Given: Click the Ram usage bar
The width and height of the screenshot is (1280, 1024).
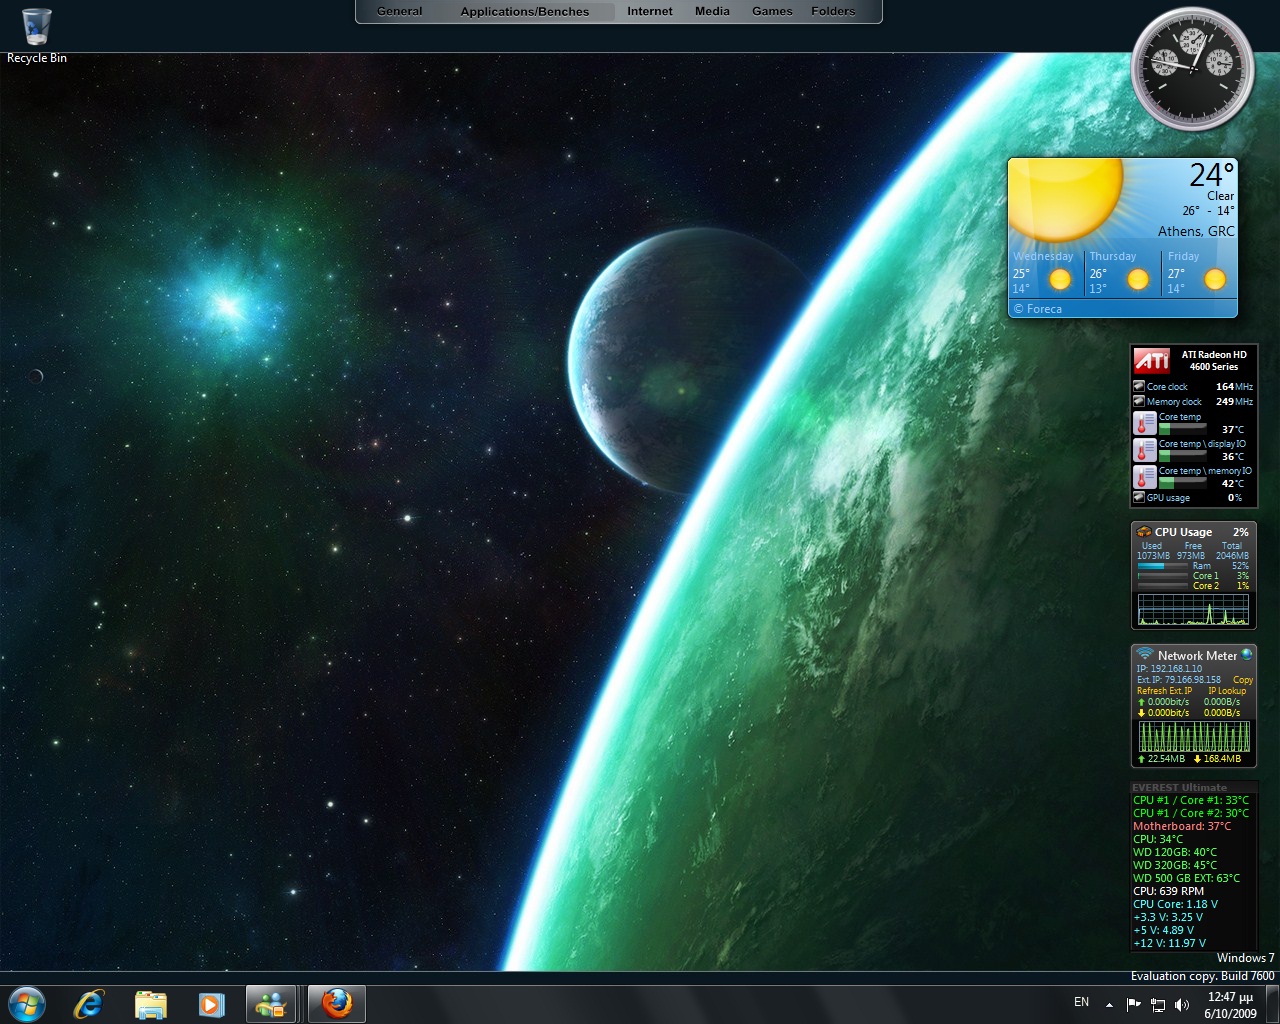Looking at the screenshot, I should 1162,566.
